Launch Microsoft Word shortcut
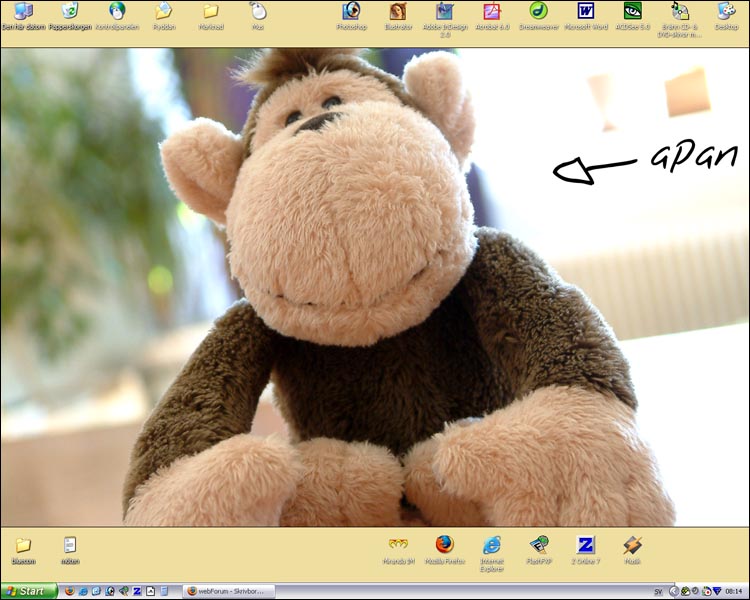The height and width of the screenshot is (600, 750). pyautogui.click(x=586, y=11)
